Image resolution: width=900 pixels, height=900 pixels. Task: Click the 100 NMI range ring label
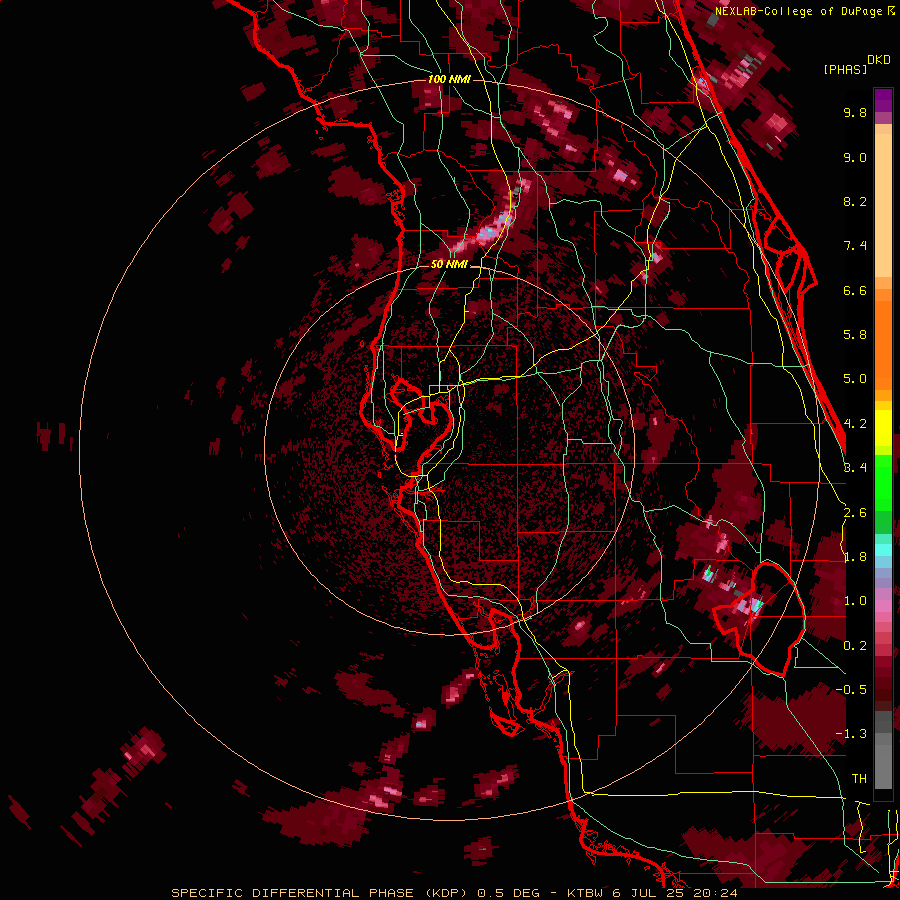[x=449, y=79]
